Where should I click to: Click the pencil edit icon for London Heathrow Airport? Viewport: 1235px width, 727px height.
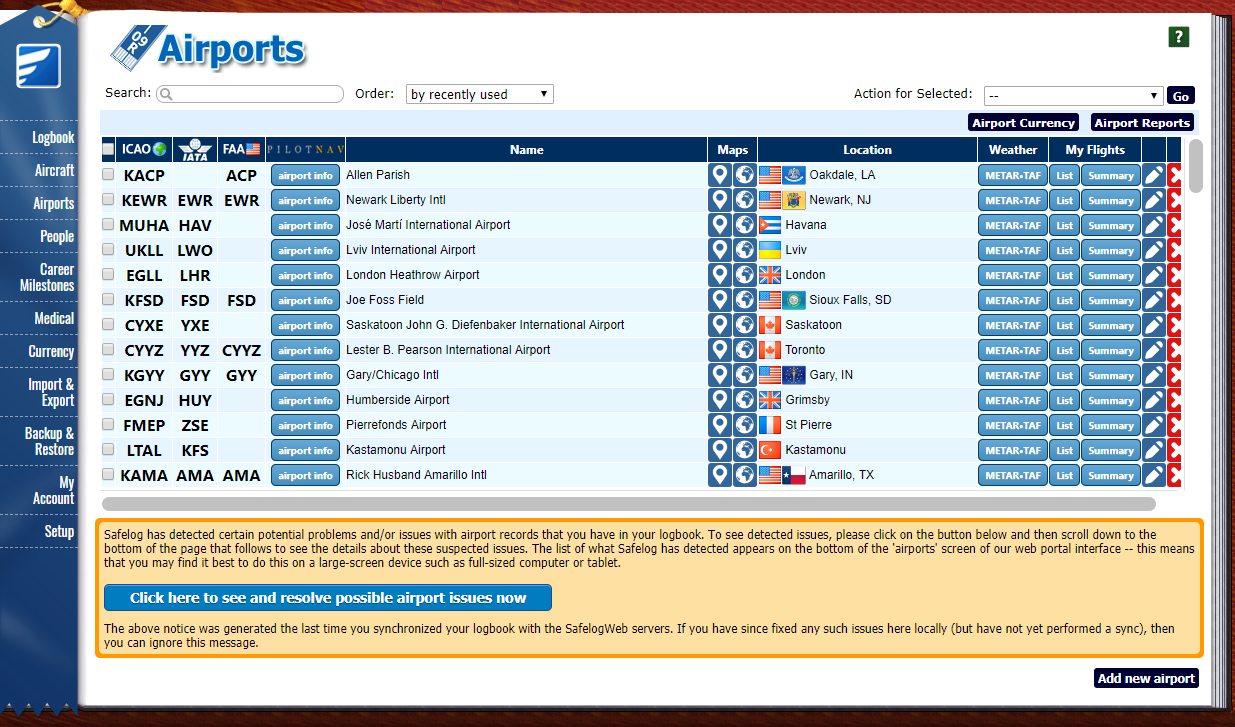coord(1153,275)
